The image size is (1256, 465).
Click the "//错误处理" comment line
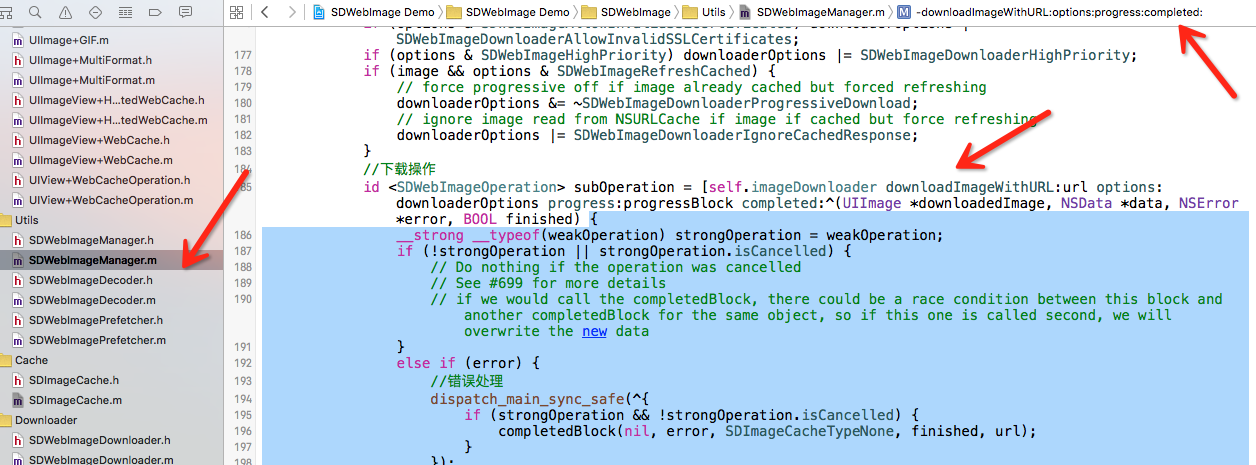pos(467,381)
